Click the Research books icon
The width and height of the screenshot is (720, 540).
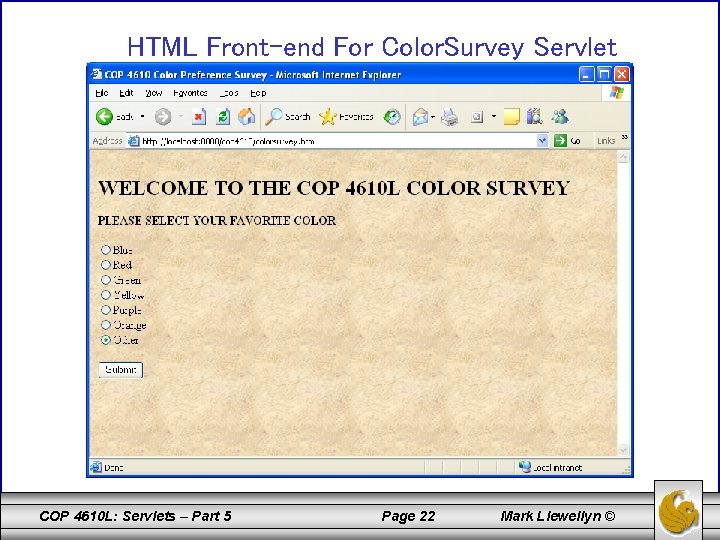[x=534, y=117]
